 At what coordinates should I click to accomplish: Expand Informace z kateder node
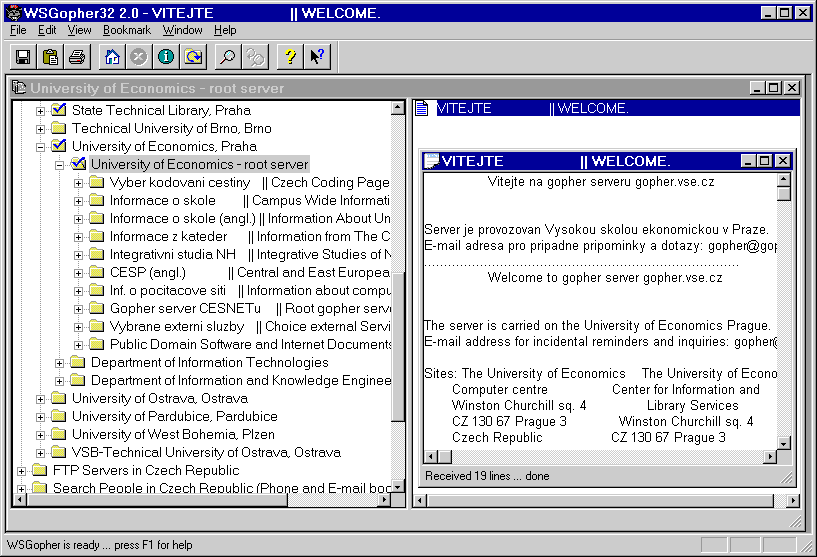(x=78, y=238)
